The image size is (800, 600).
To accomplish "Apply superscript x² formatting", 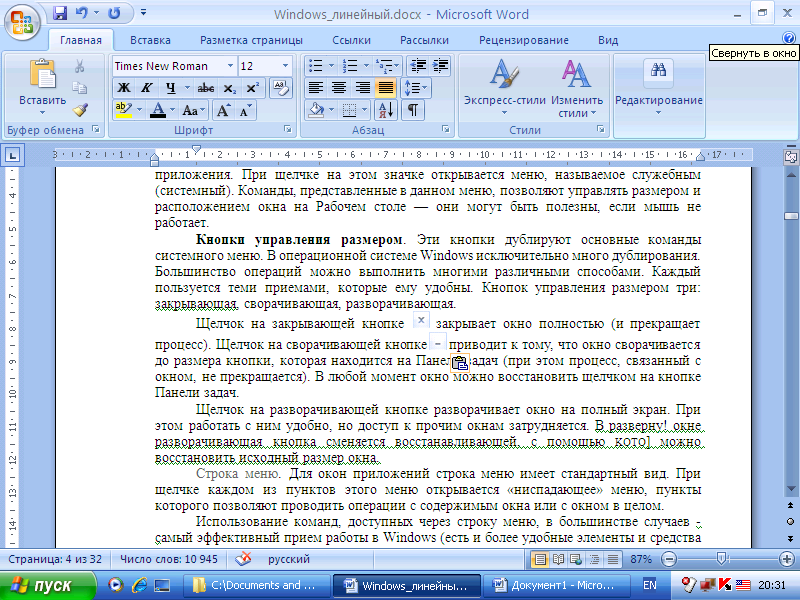I will [x=253, y=88].
